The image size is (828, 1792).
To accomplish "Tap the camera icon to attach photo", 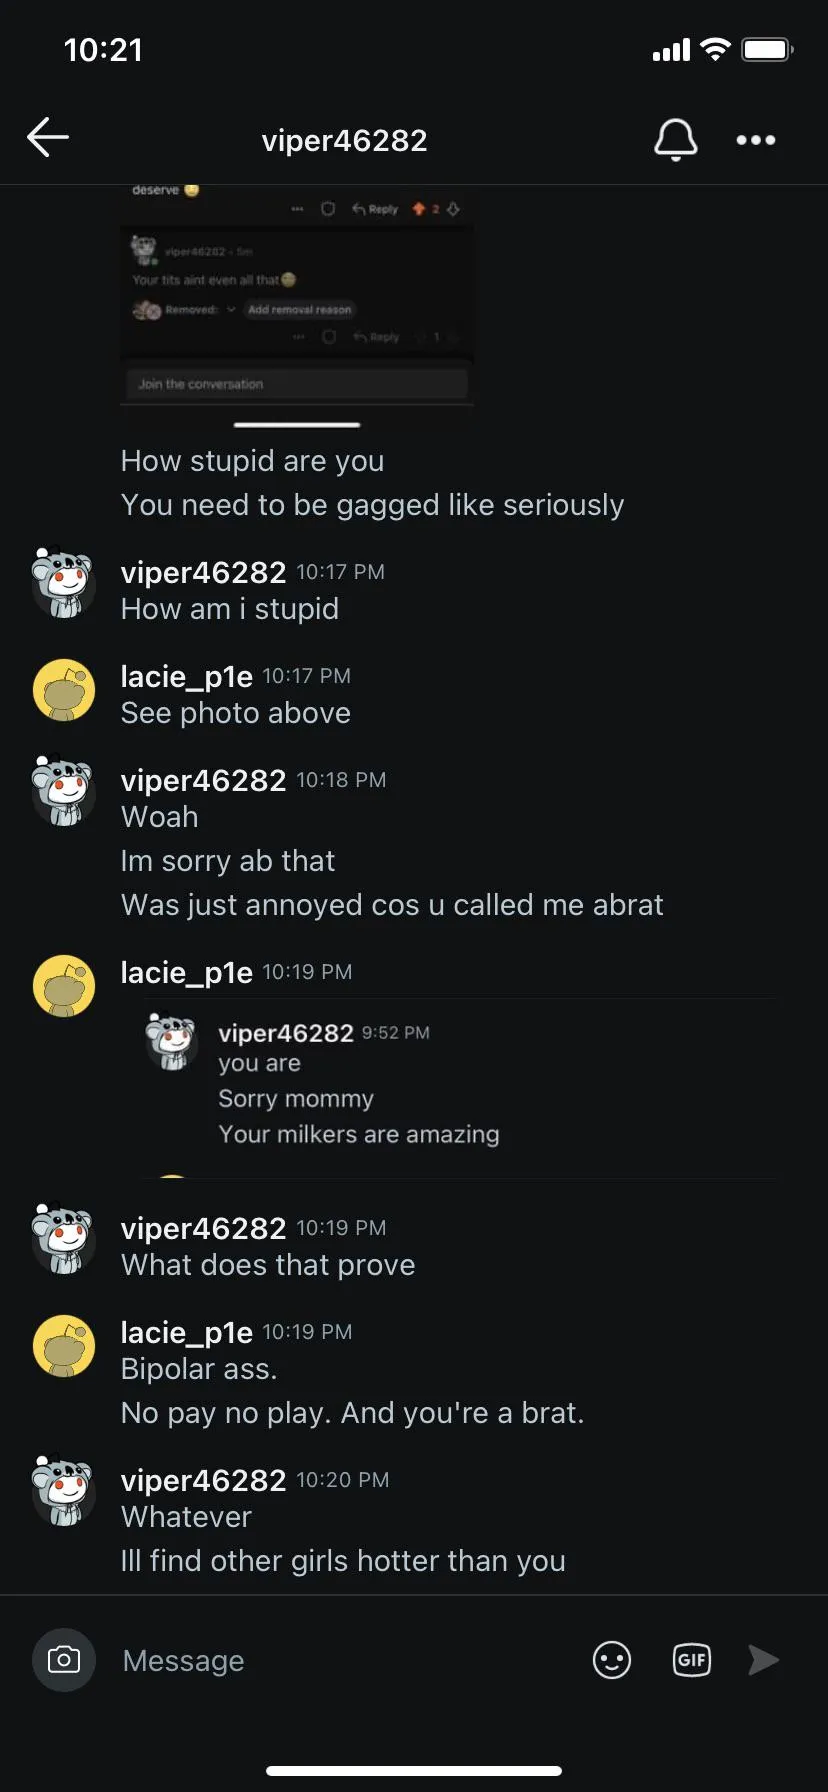I will (x=64, y=1660).
